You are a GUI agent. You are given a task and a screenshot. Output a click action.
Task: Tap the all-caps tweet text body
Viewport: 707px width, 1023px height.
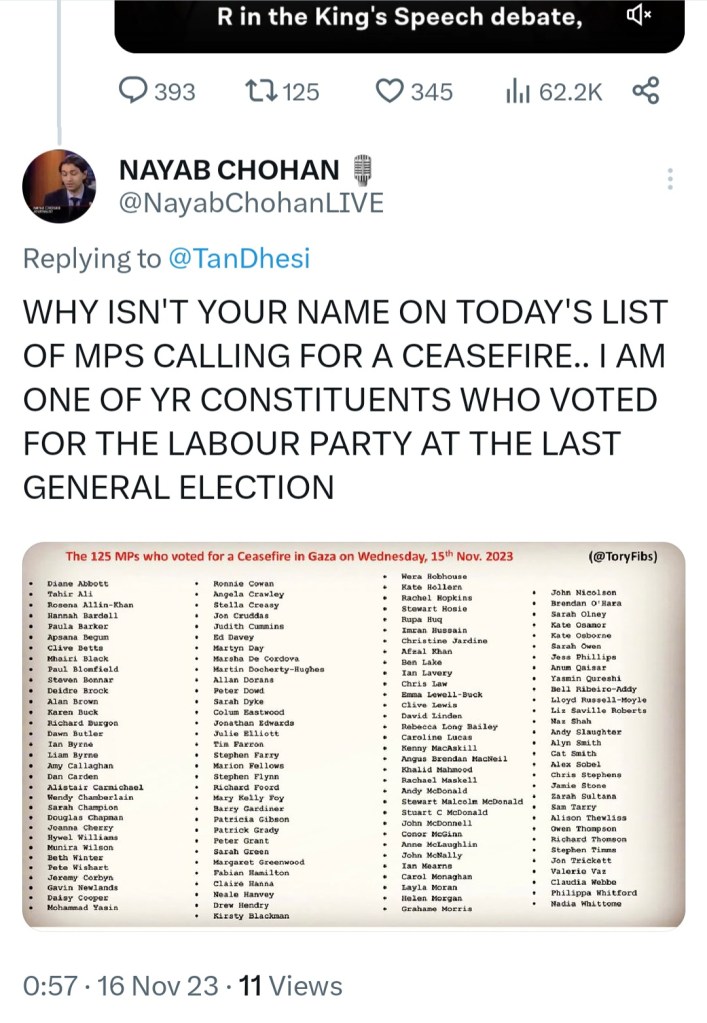(340, 400)
